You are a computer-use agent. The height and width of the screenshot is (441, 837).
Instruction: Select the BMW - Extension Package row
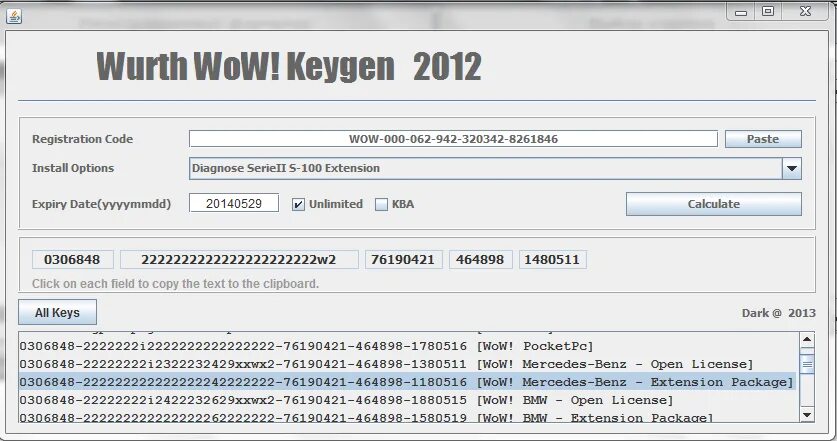point(408,416)
